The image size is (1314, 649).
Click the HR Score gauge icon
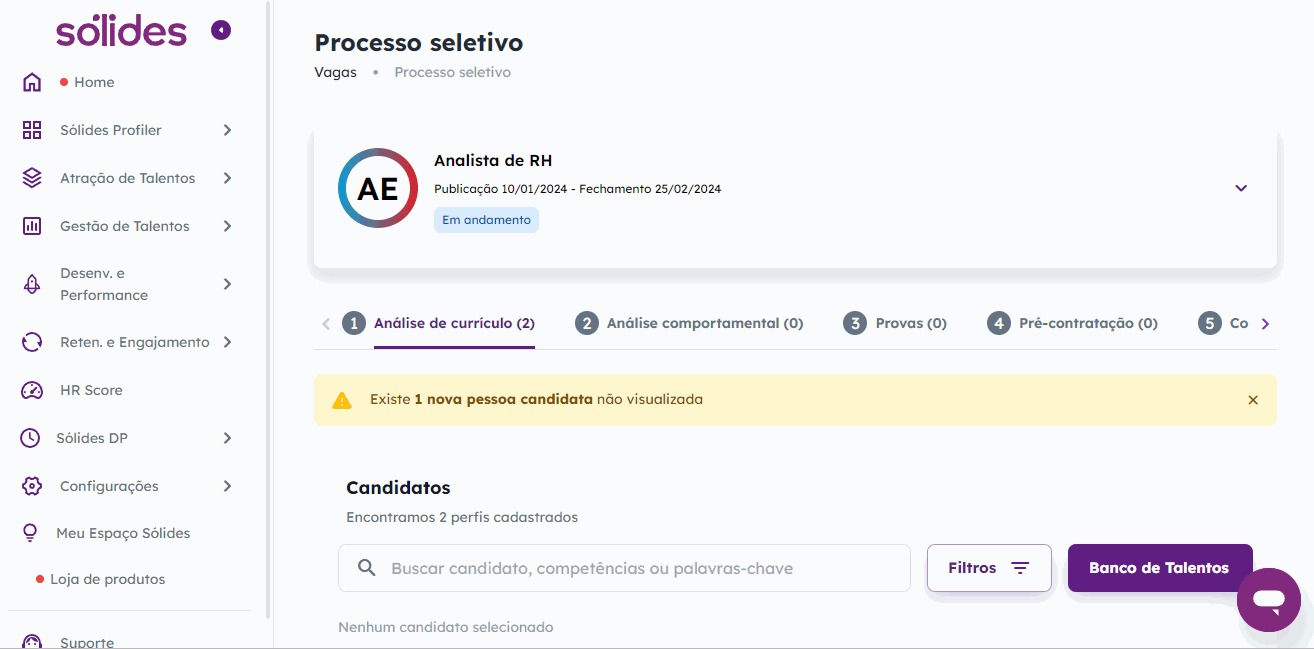(x=32, y=390)
